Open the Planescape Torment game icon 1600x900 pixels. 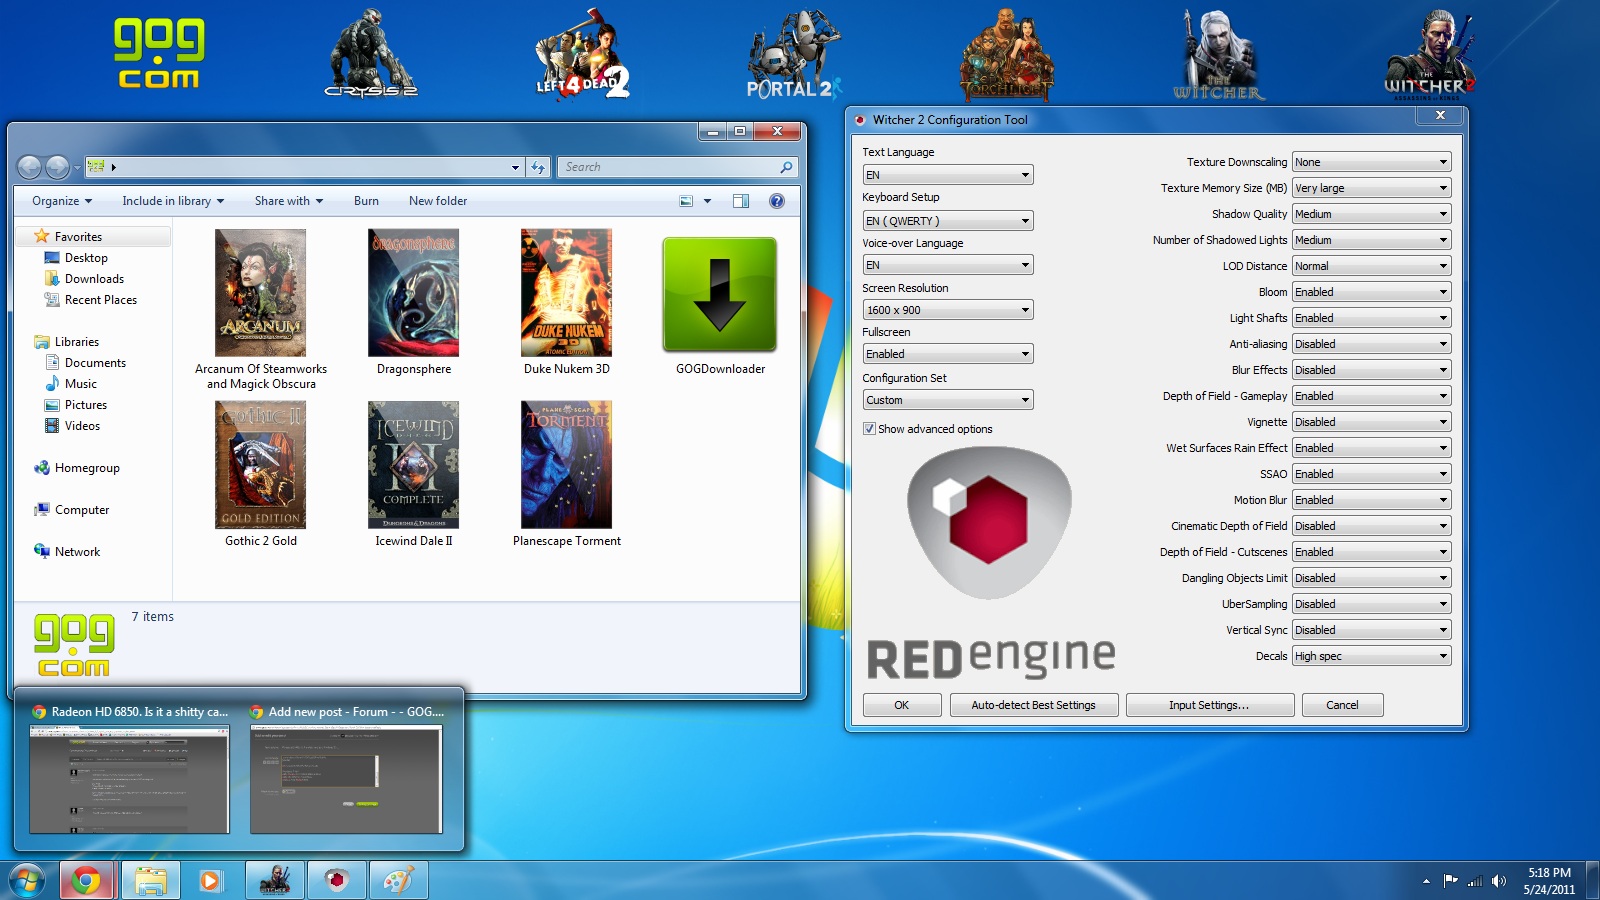[x=566, y=465]
